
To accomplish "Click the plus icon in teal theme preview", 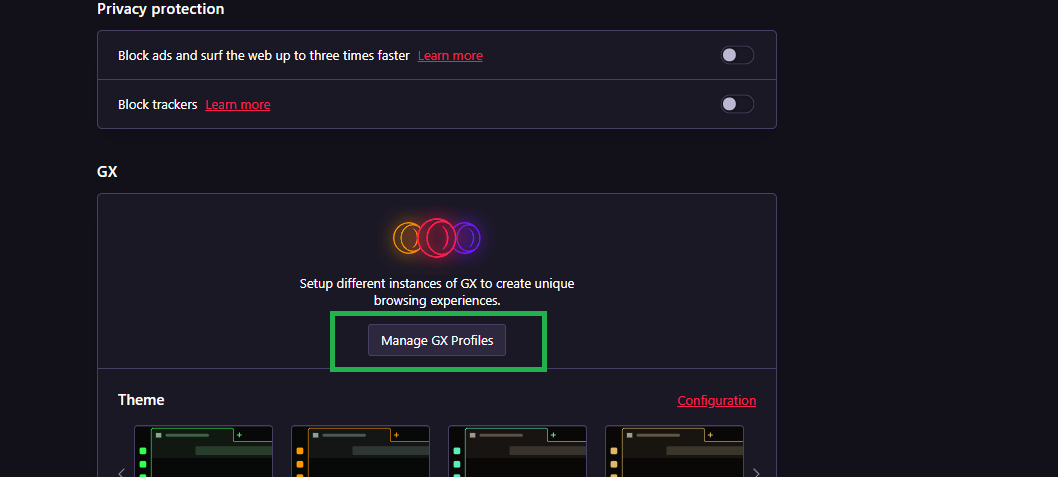I will (x=553, y=435).
